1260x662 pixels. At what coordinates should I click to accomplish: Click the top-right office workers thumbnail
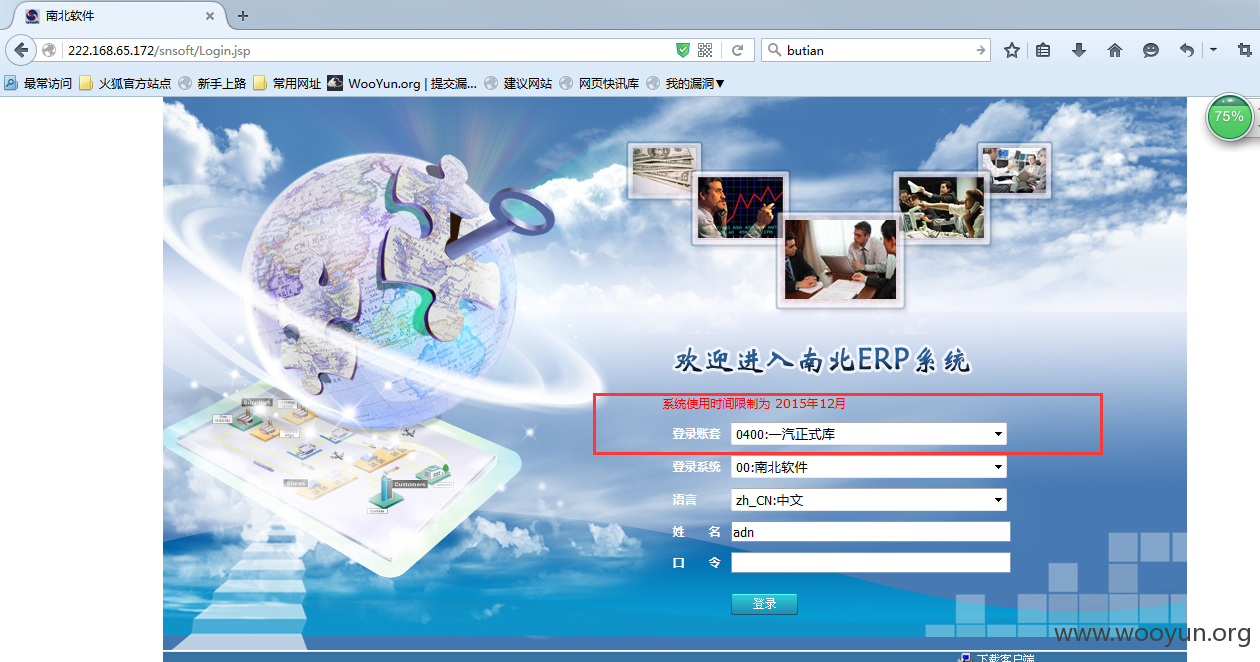coord(1014,169)
